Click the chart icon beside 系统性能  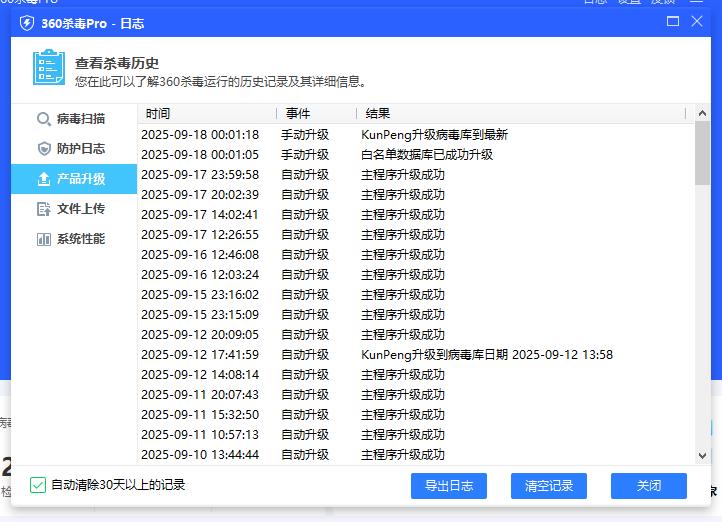click(44, 239)
